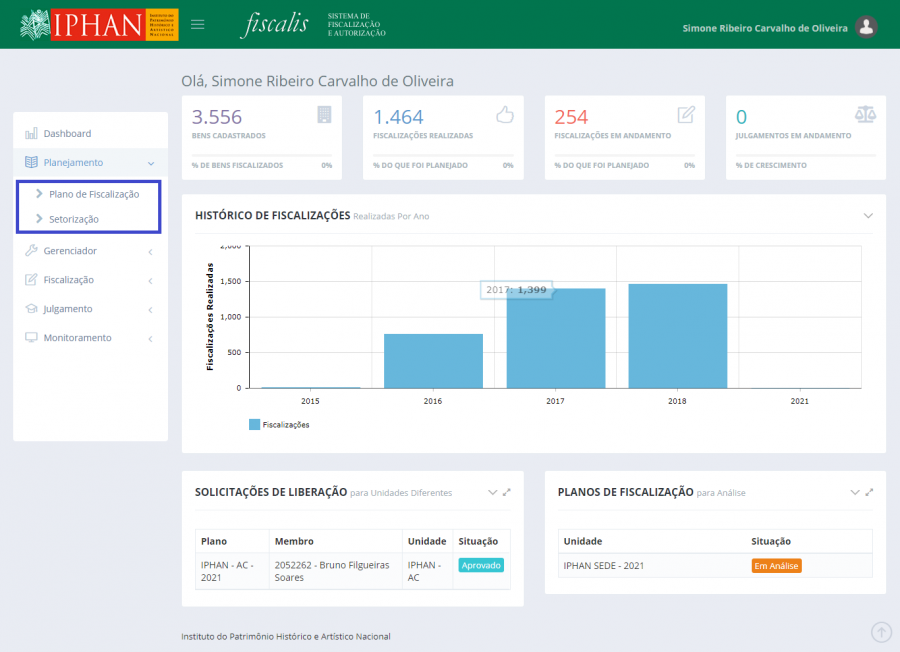Click the building icon on Bens Cadastrados card
900x652 pixels.
tap(323, 114)
